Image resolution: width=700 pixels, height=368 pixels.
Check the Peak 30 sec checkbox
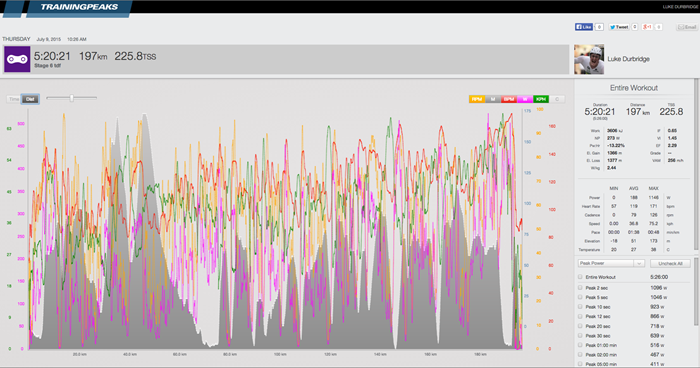point(580,335)
